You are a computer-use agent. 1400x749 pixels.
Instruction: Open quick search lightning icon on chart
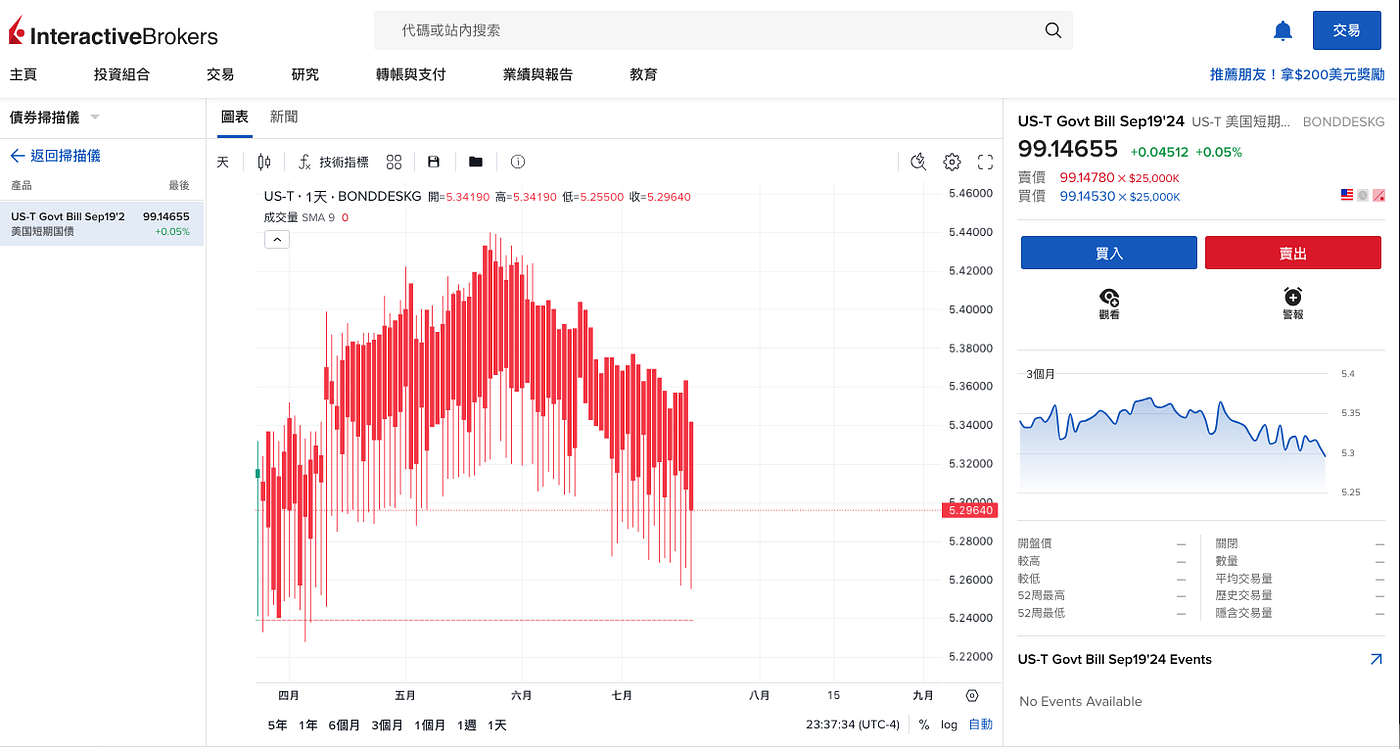(x=919, y=162)
